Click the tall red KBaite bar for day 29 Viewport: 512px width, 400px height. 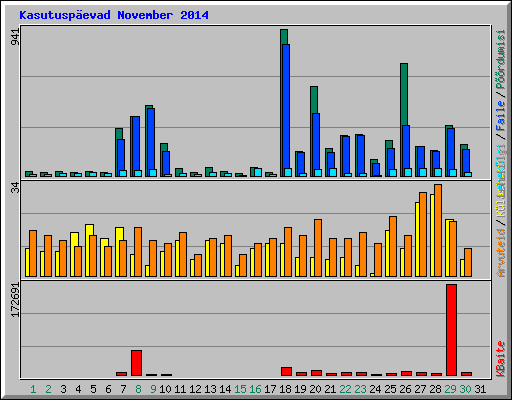[x=451, y=330]
